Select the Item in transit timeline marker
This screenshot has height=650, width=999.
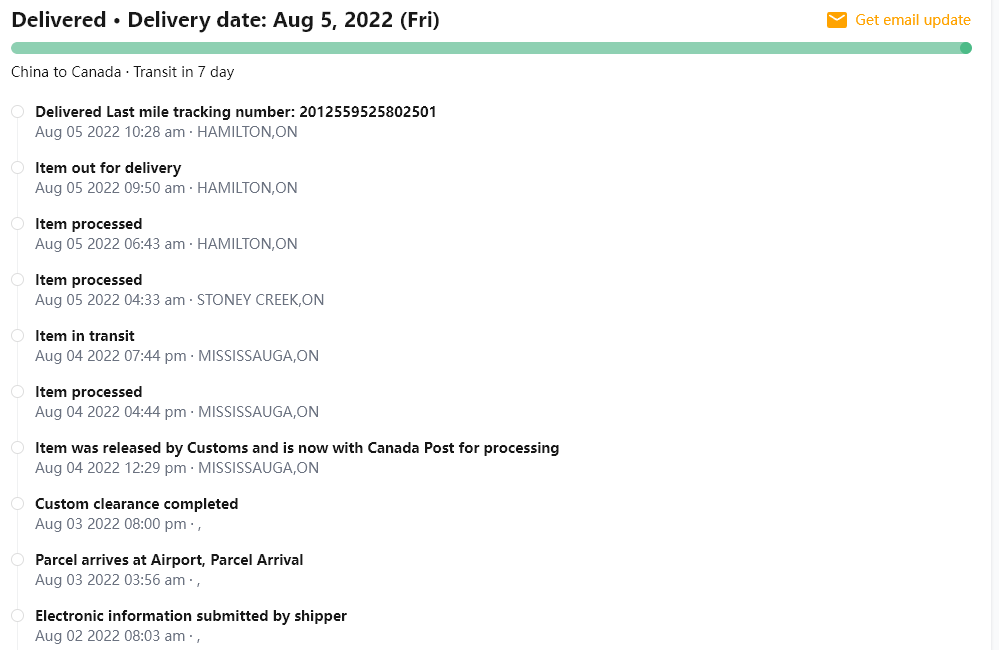(x=18, y=336)
